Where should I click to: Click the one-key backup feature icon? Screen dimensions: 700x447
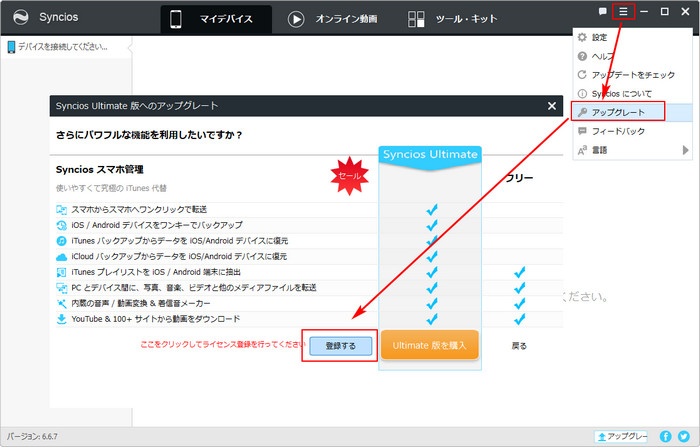pos(62,225)
